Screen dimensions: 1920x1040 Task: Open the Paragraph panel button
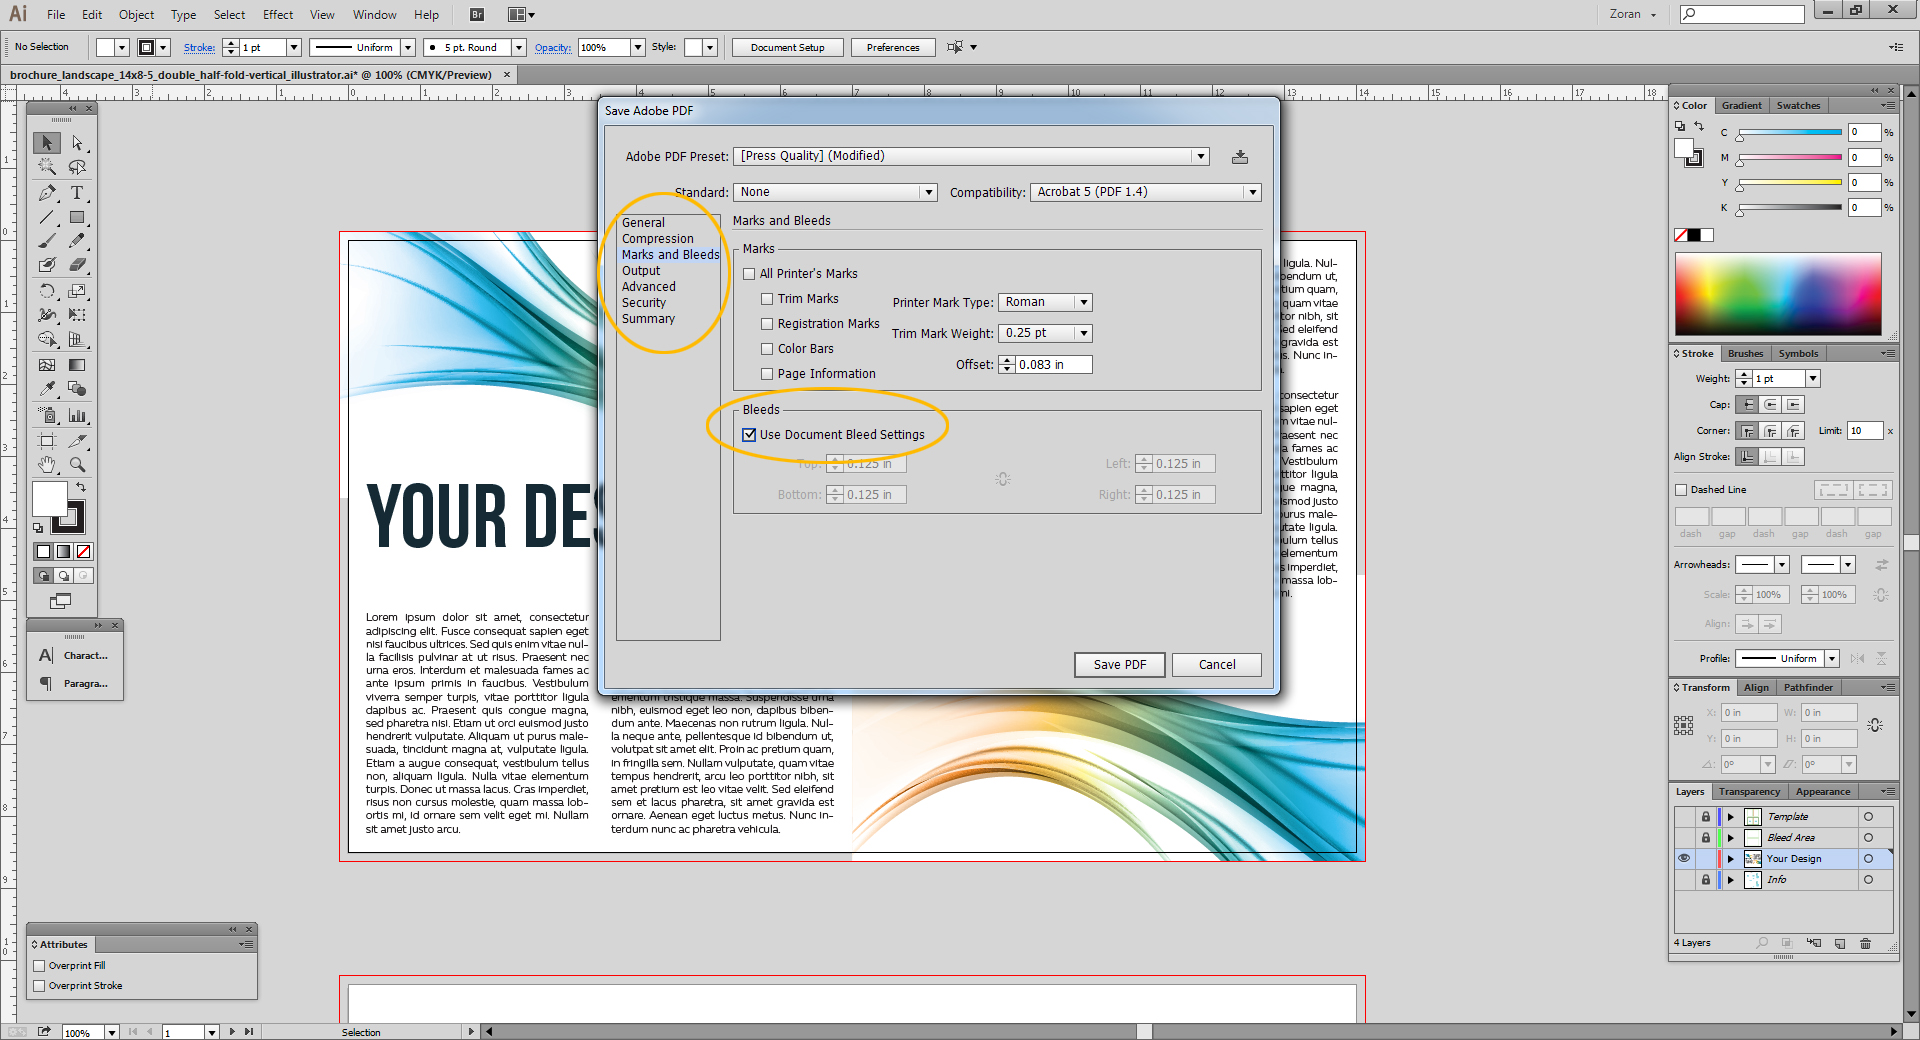click(x=75, y=684)
